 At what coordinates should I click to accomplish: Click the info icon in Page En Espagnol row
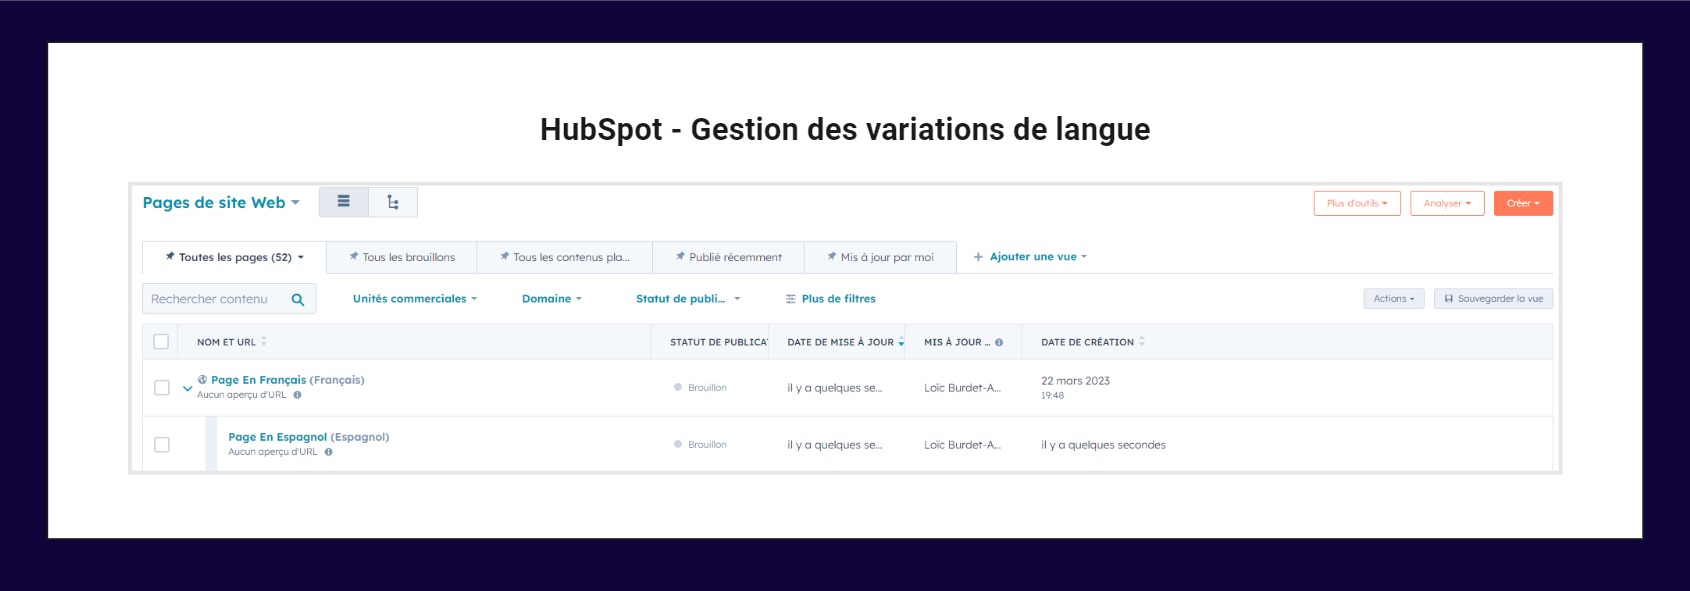(328, 452)
